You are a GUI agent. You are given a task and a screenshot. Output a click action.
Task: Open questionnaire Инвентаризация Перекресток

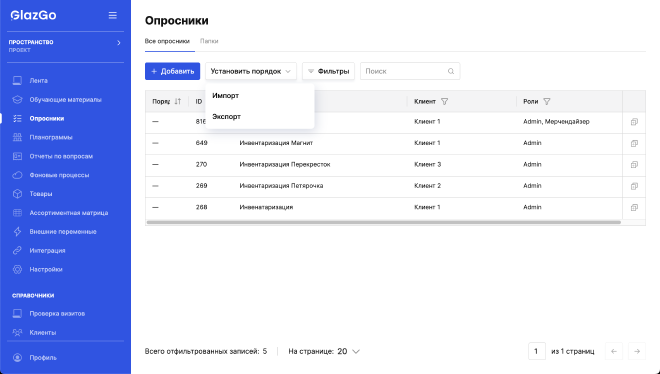point(285,164)
